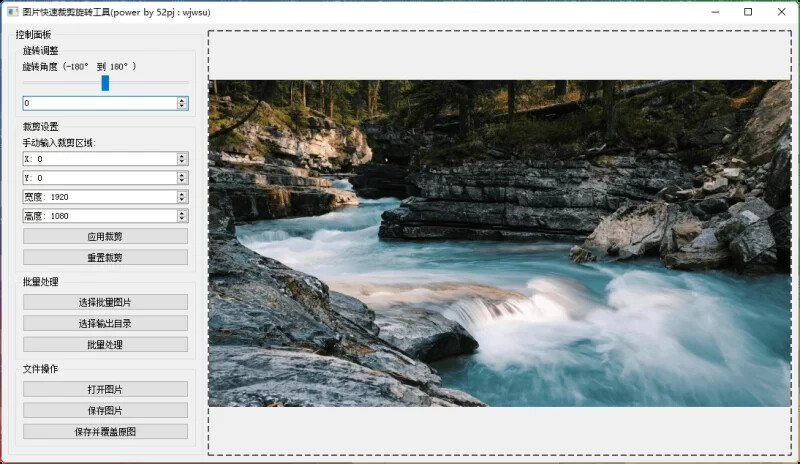Minimize the image tool window
The width and height of the screenshot is (800, 464).
point(715,12)
